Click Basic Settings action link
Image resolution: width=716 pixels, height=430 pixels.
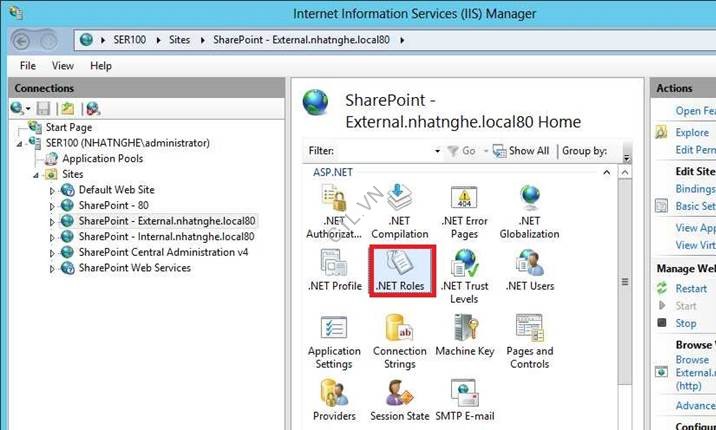coord(695,206)
